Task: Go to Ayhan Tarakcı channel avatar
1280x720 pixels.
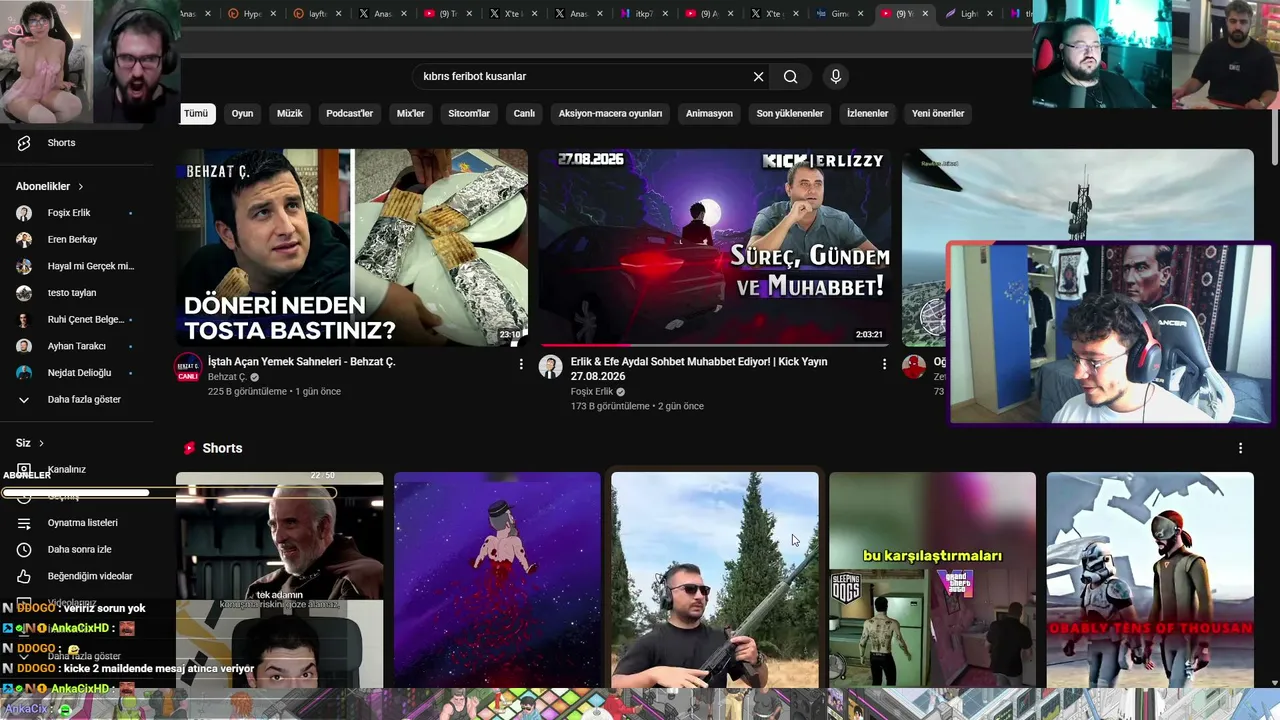Action: pyautogui.click(x=24, y=346)
